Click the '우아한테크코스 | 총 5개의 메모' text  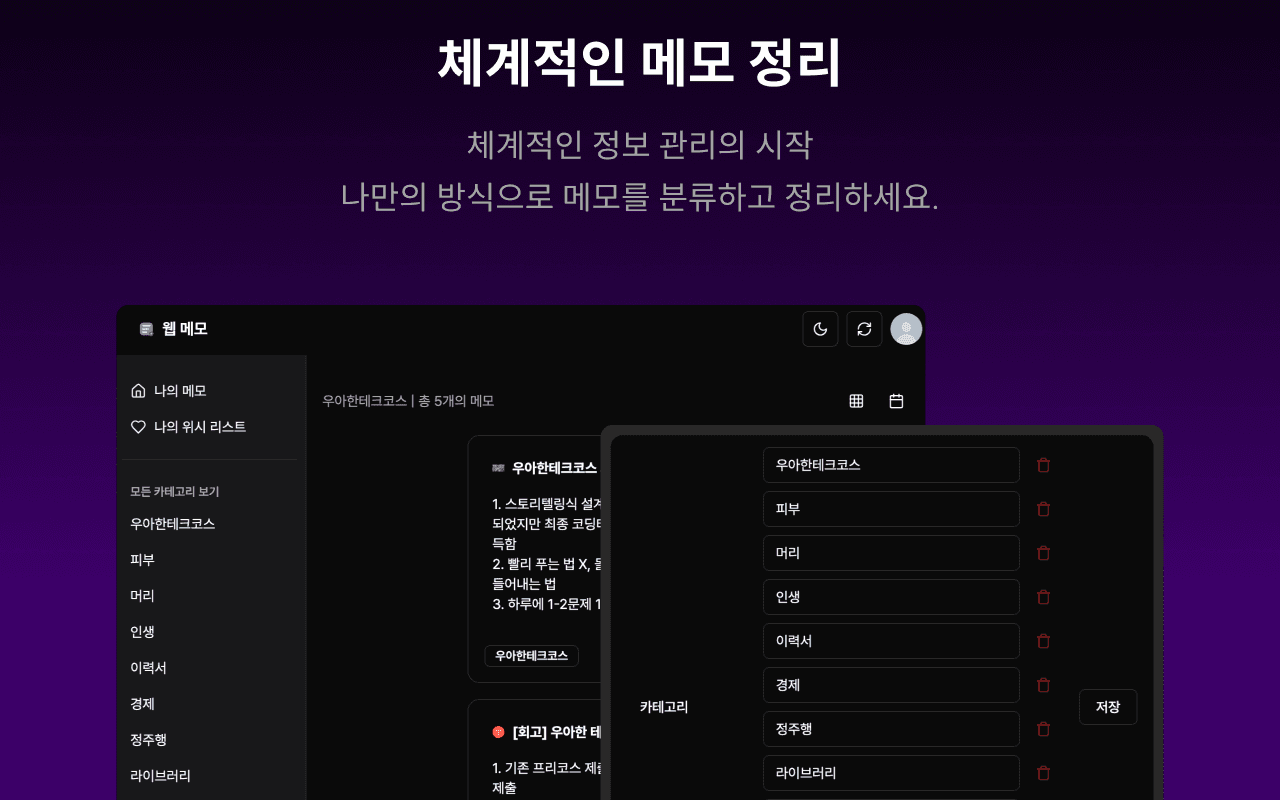[408, 401]
